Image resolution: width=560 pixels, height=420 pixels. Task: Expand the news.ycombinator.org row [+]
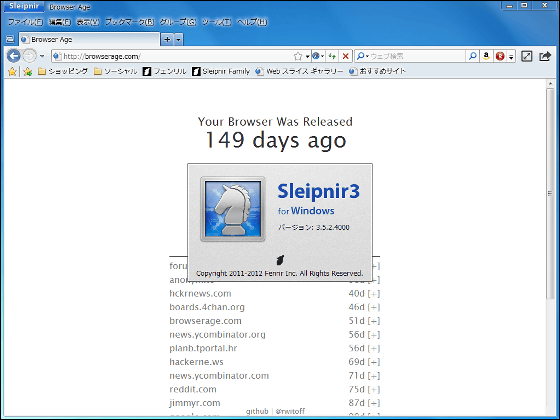374,335
